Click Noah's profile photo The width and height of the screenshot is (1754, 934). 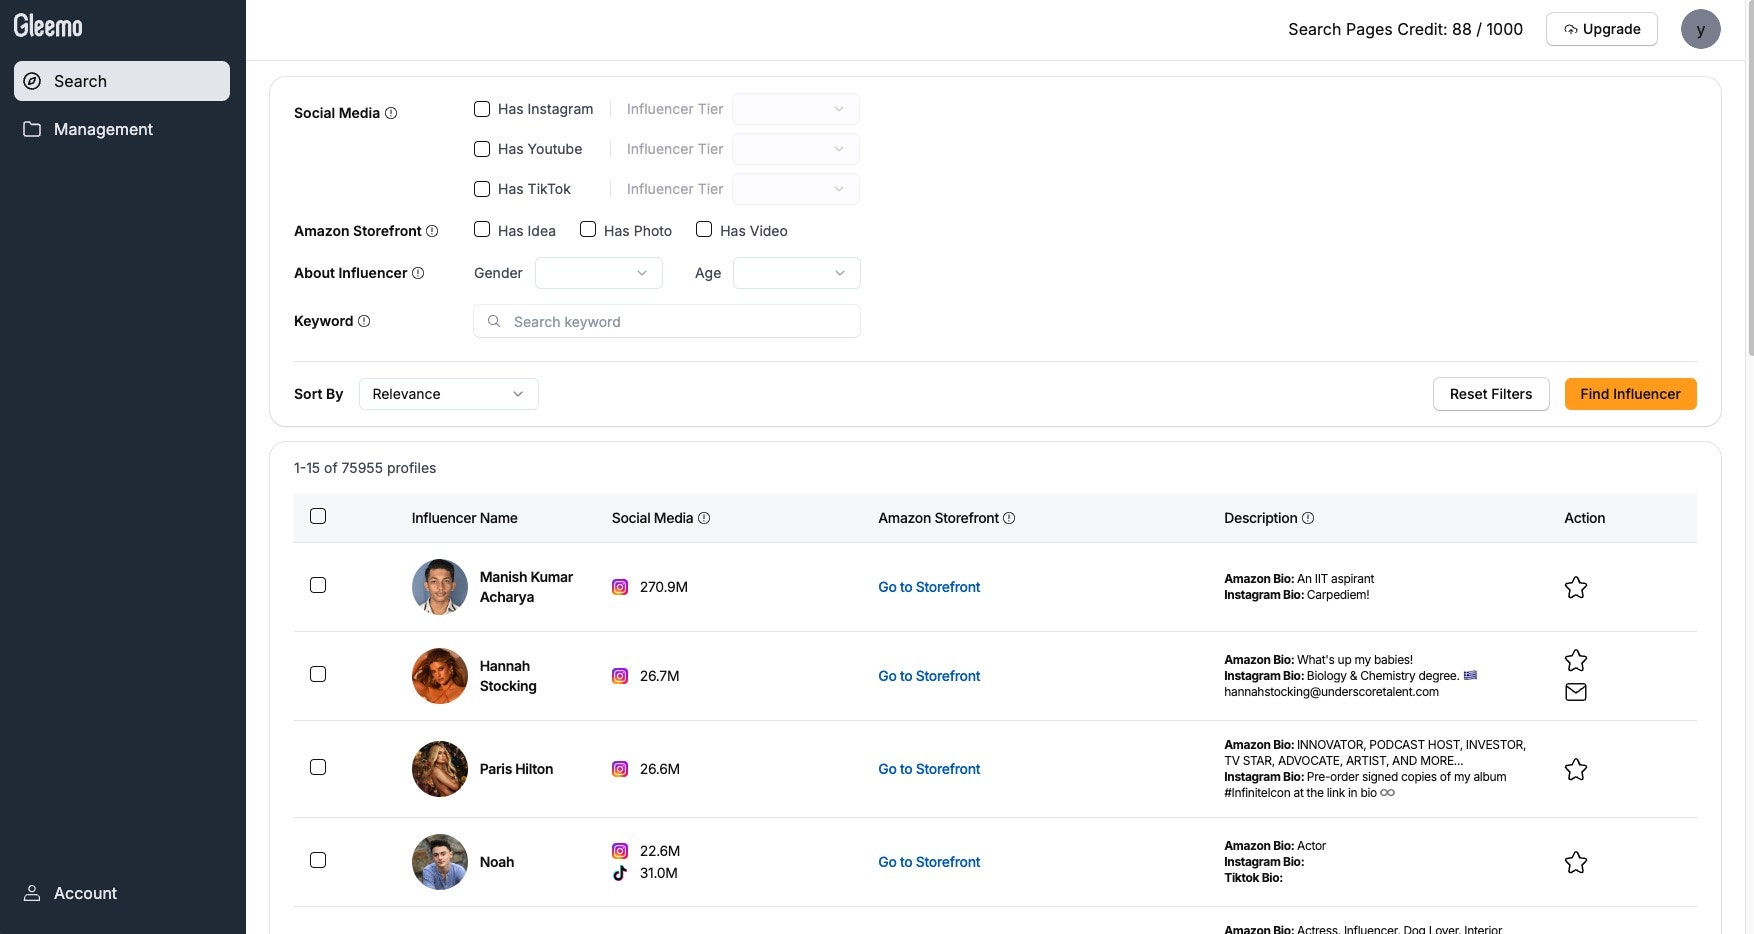(440, 862)
